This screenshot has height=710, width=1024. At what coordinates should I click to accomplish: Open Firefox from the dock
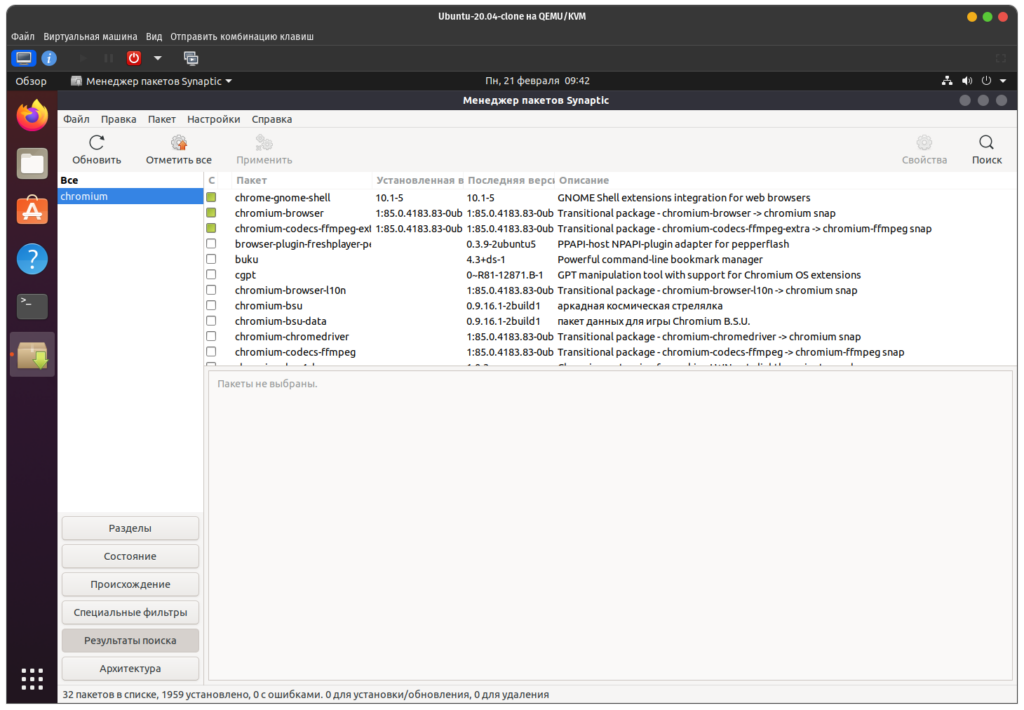pyautogui.click(x=32, y=116)
